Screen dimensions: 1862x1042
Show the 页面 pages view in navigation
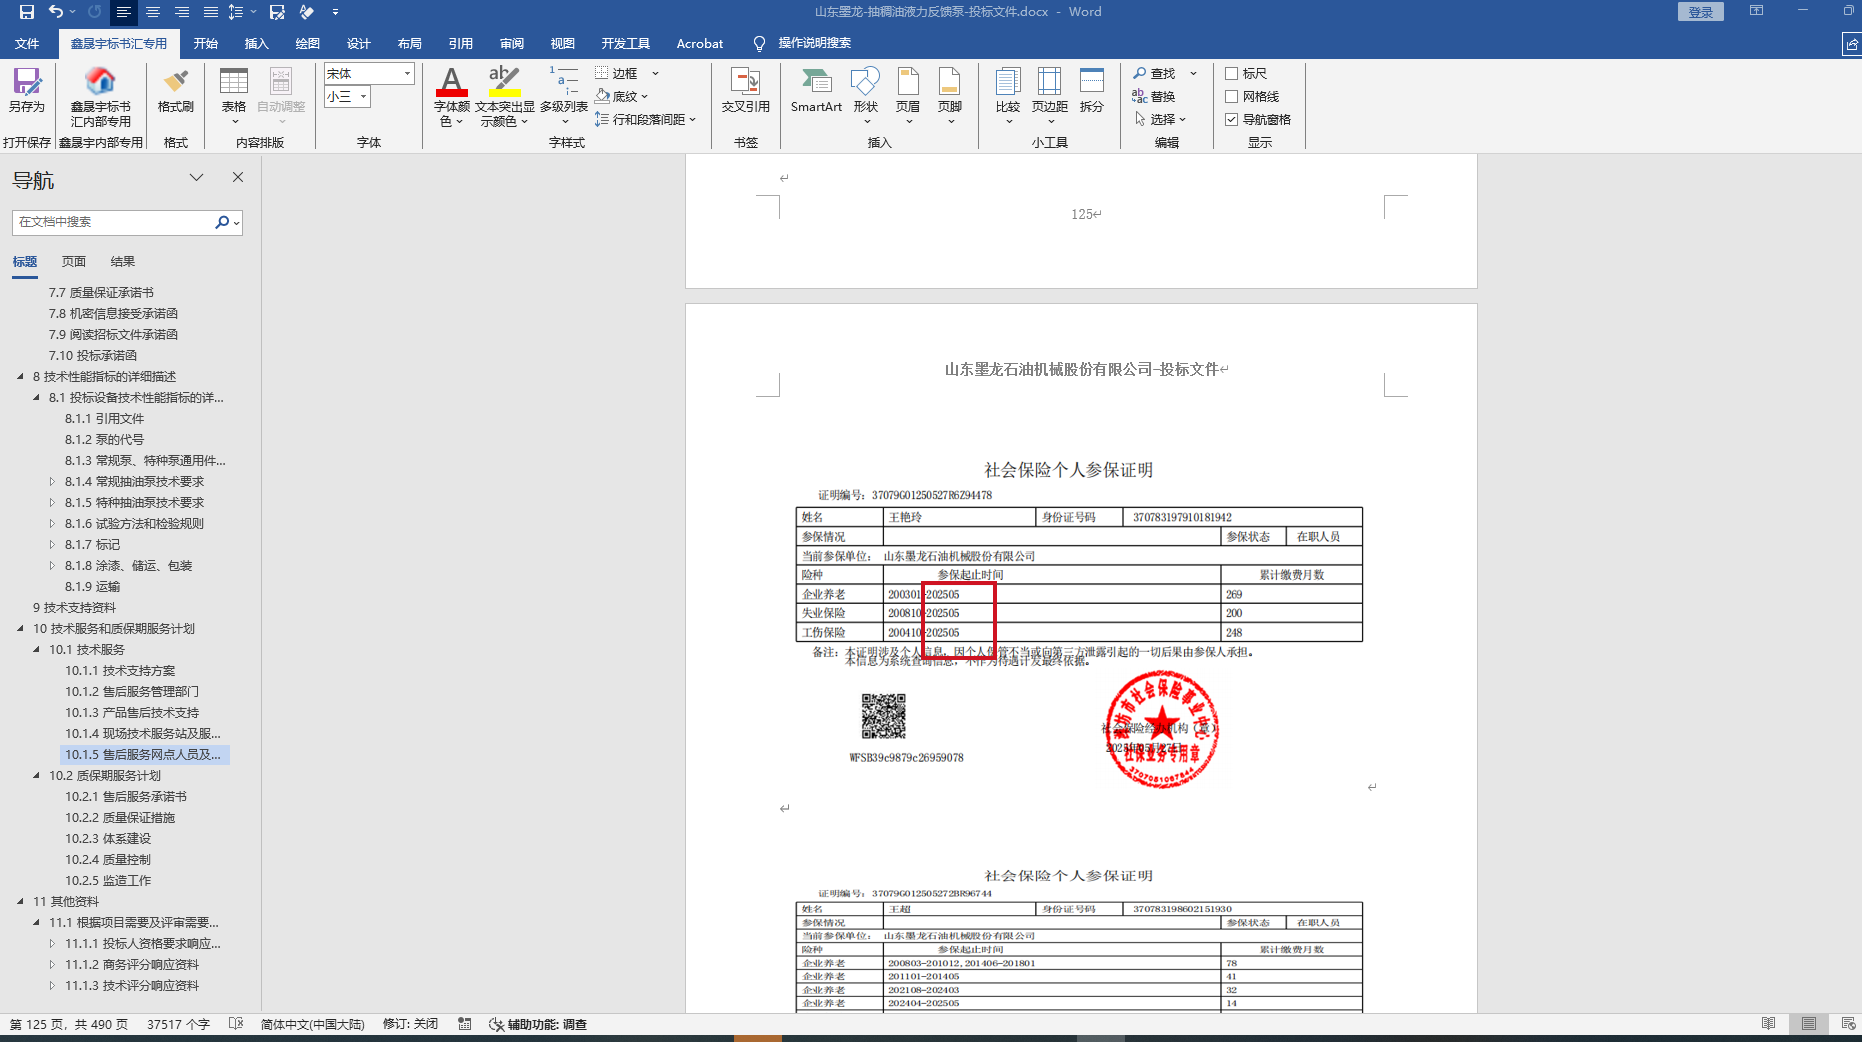(74, 262)
